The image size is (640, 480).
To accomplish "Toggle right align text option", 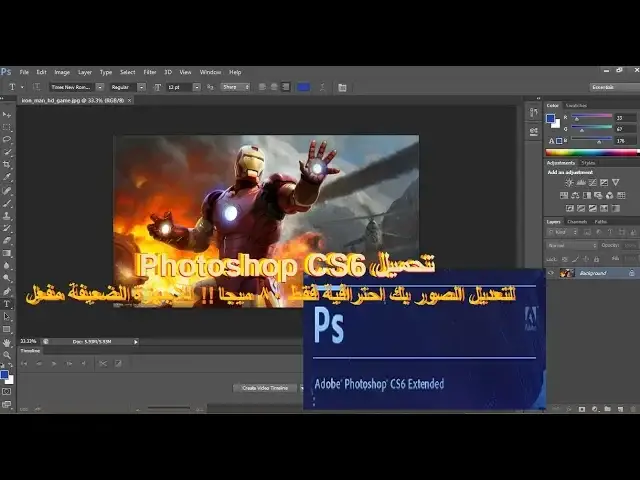I will [286, 87].
